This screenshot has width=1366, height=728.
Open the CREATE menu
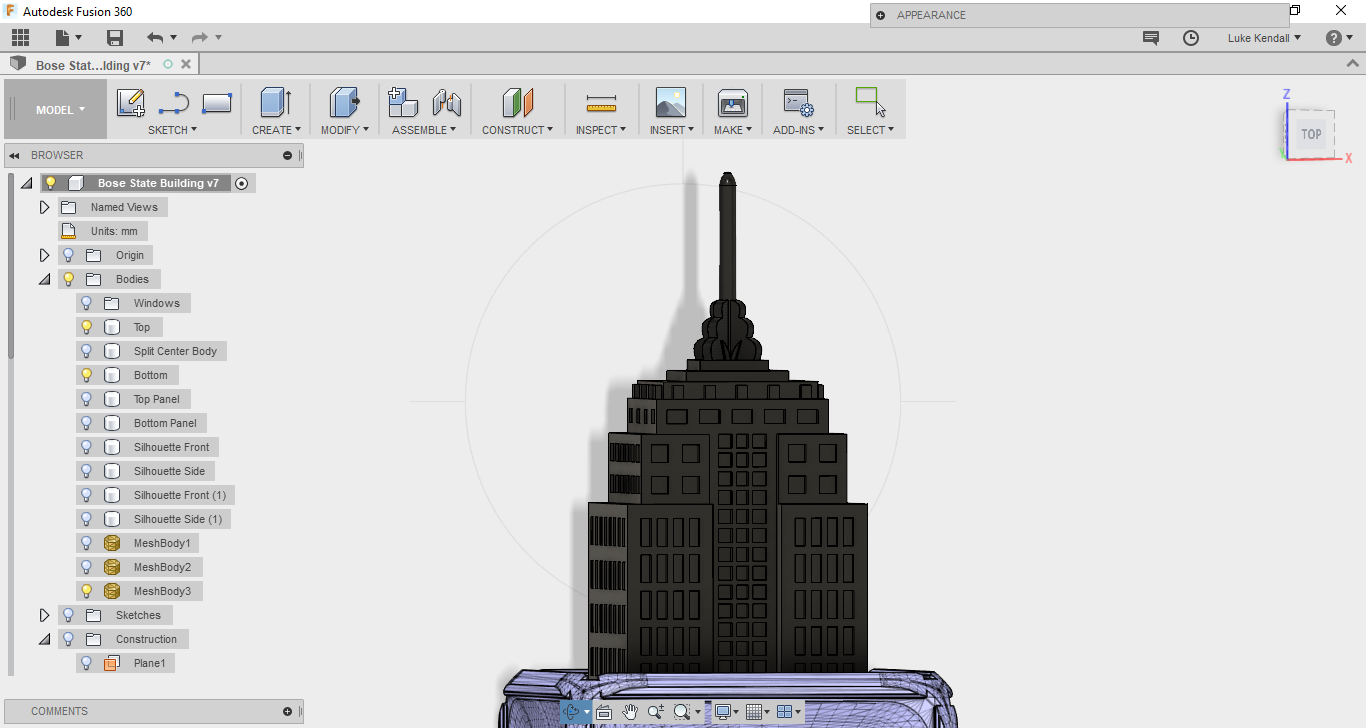point(276,130)
